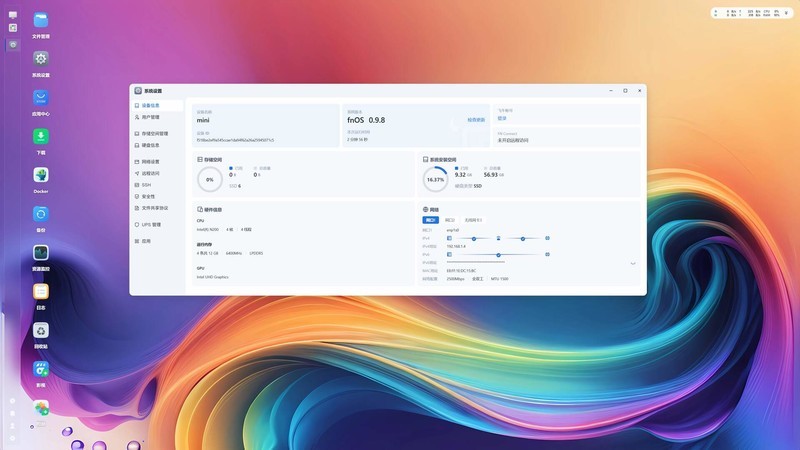Switch to the wireless NIC tab (无线网卡)
Viewport: 800px width, 450px height.
pyautogui.click(x=473, y=220)
